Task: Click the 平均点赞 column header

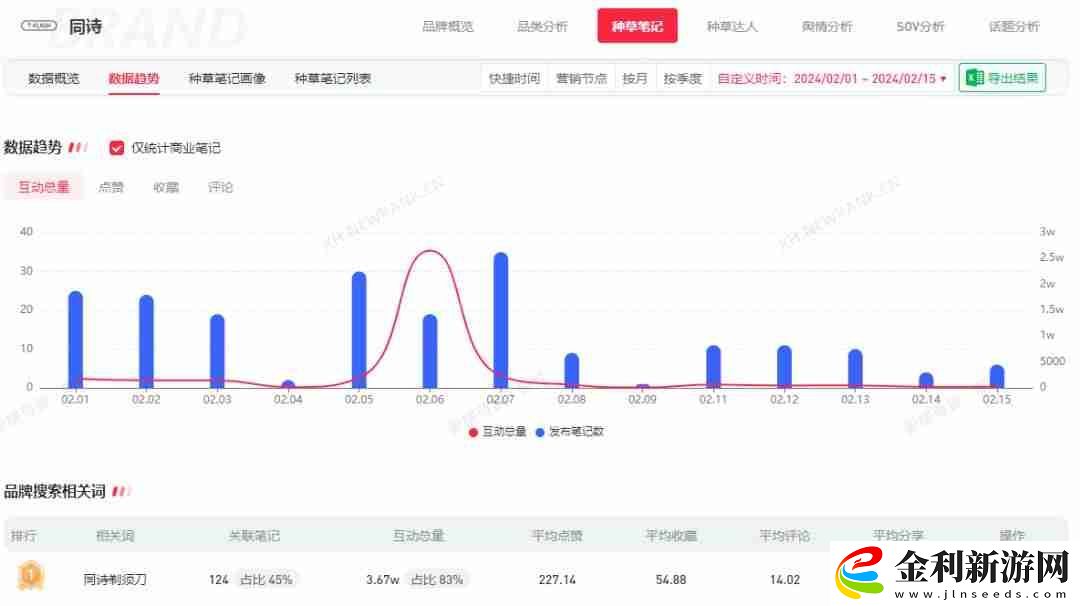Action: point(557,536)
